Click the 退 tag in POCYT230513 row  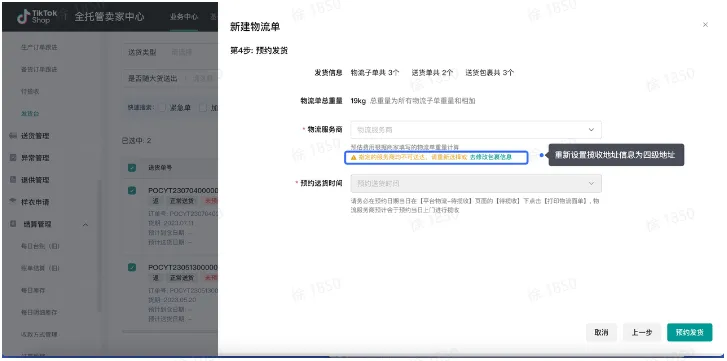click(x=156, y=278)
